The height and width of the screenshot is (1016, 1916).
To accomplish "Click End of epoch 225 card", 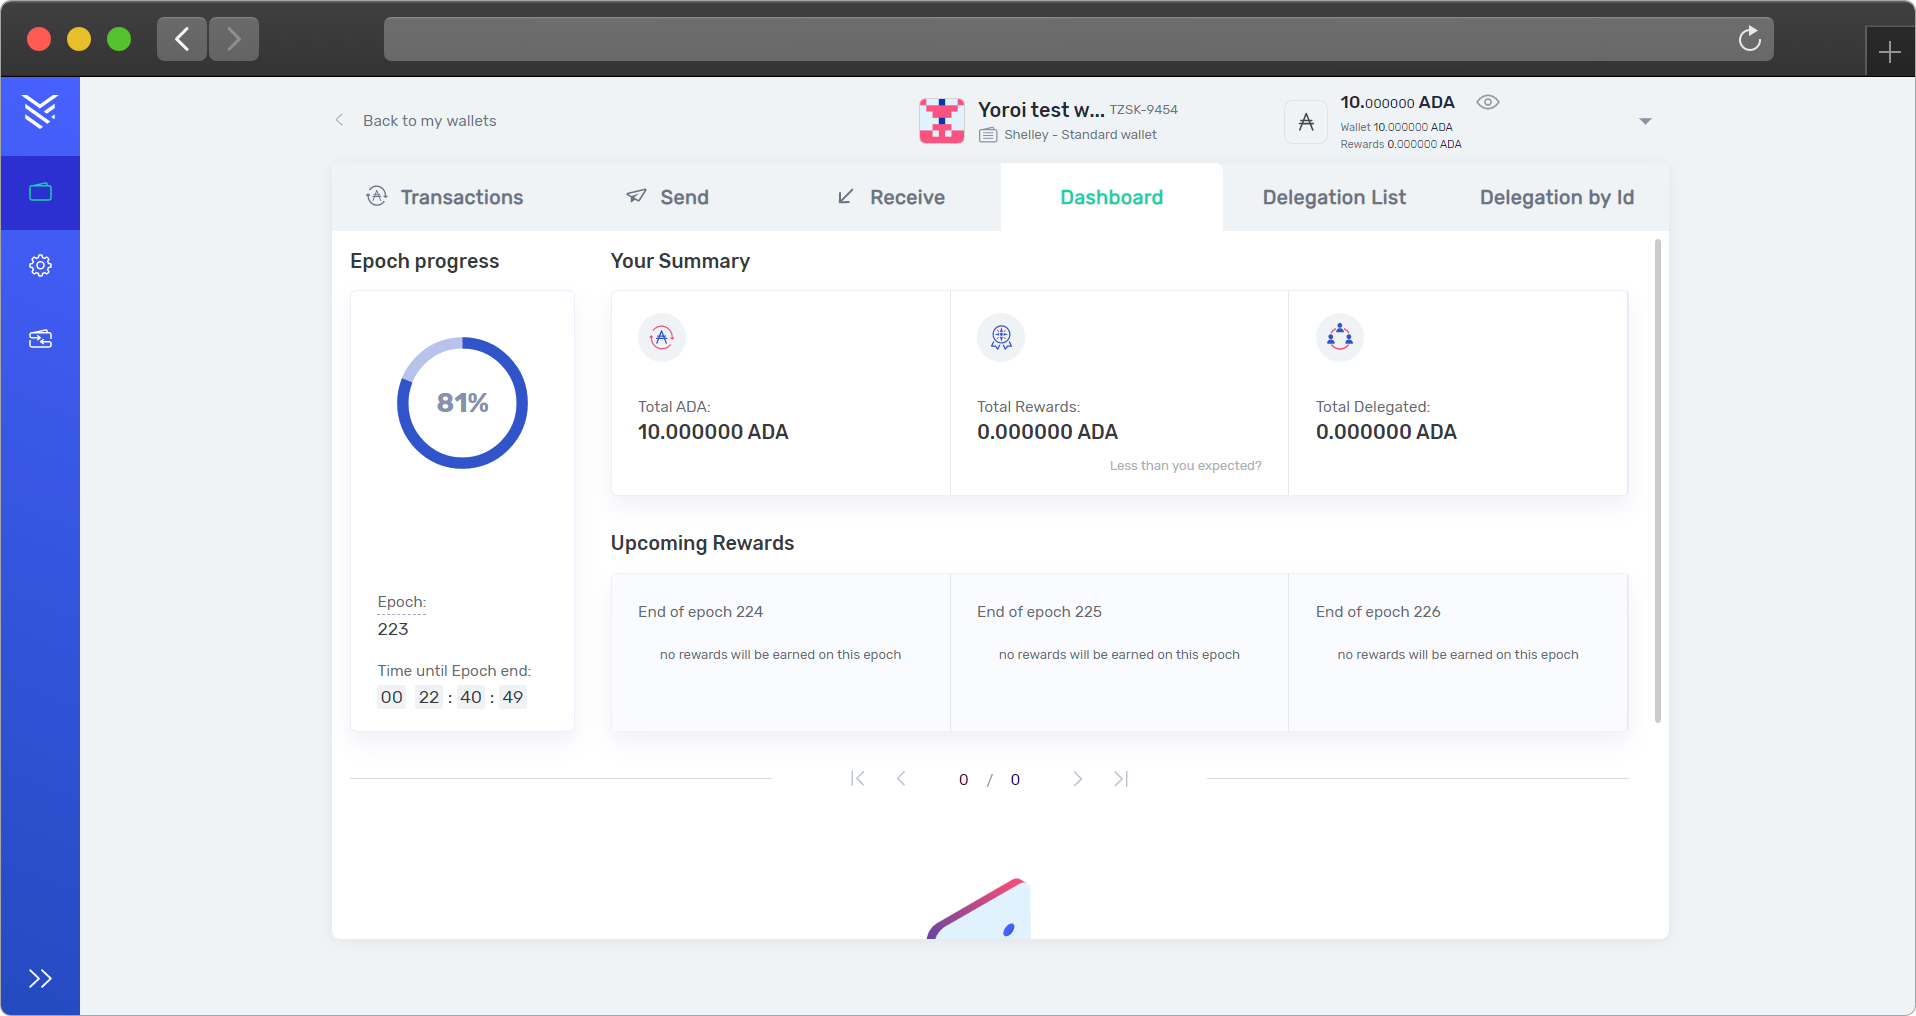I will [x=1119, y=652].
